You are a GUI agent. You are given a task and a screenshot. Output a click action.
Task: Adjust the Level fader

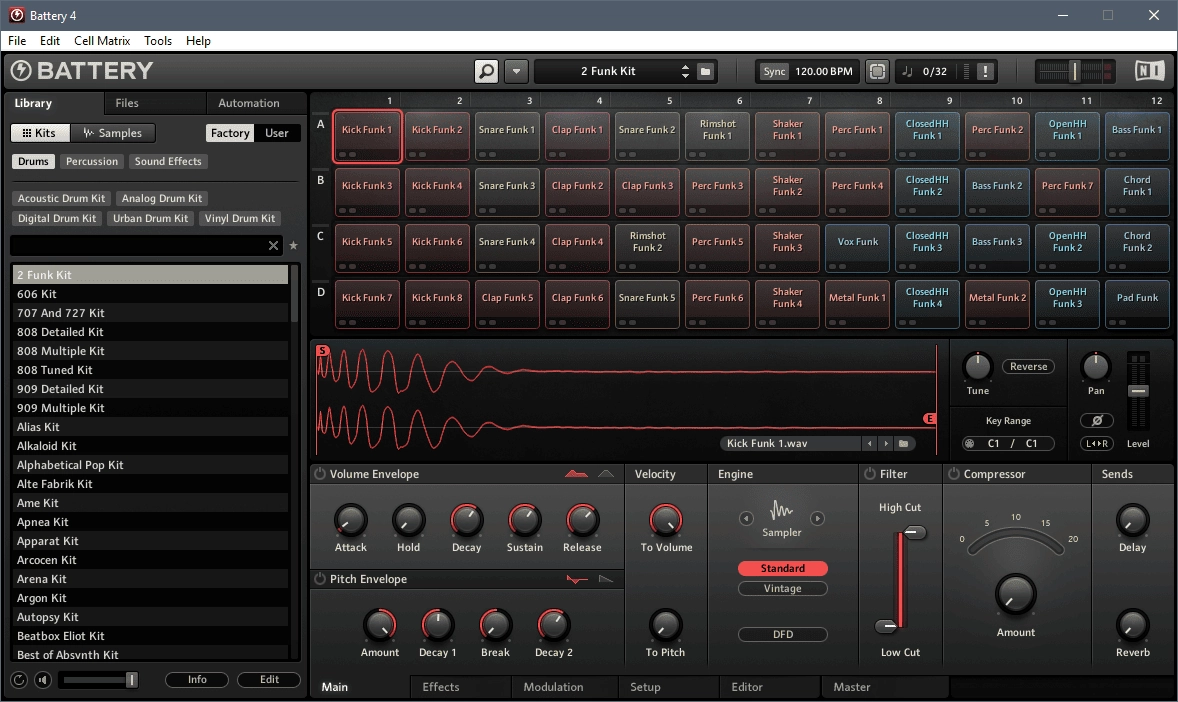click(1138, 391)
